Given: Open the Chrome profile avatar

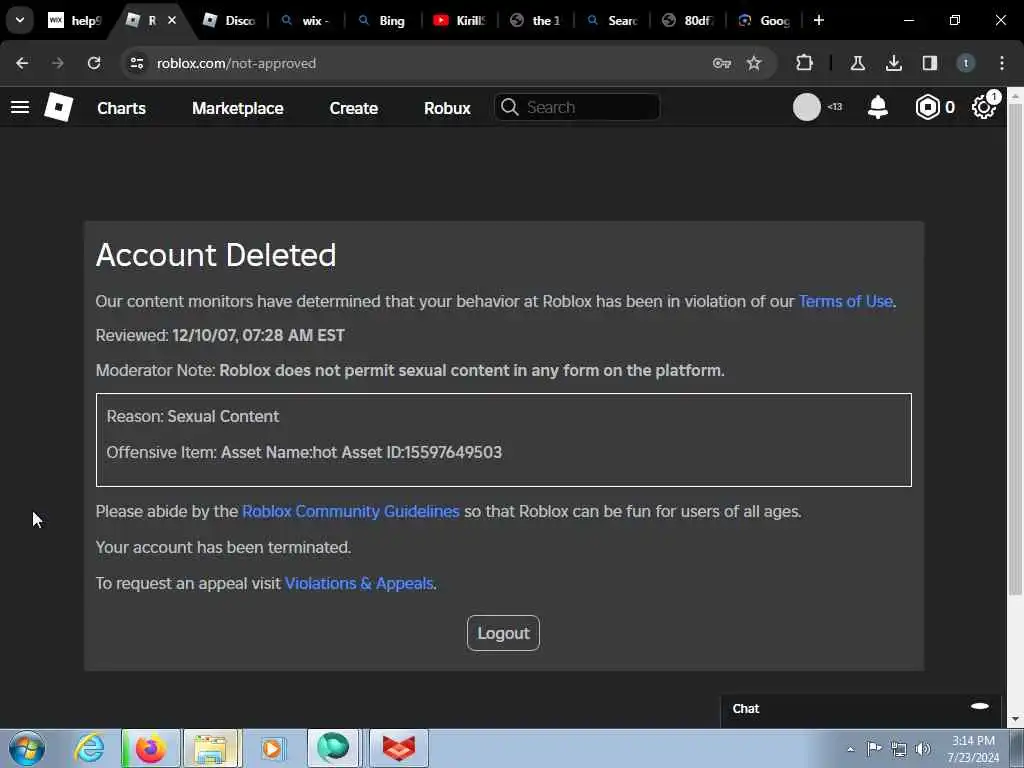Looking at the screenshot, I should pos(966,63).
